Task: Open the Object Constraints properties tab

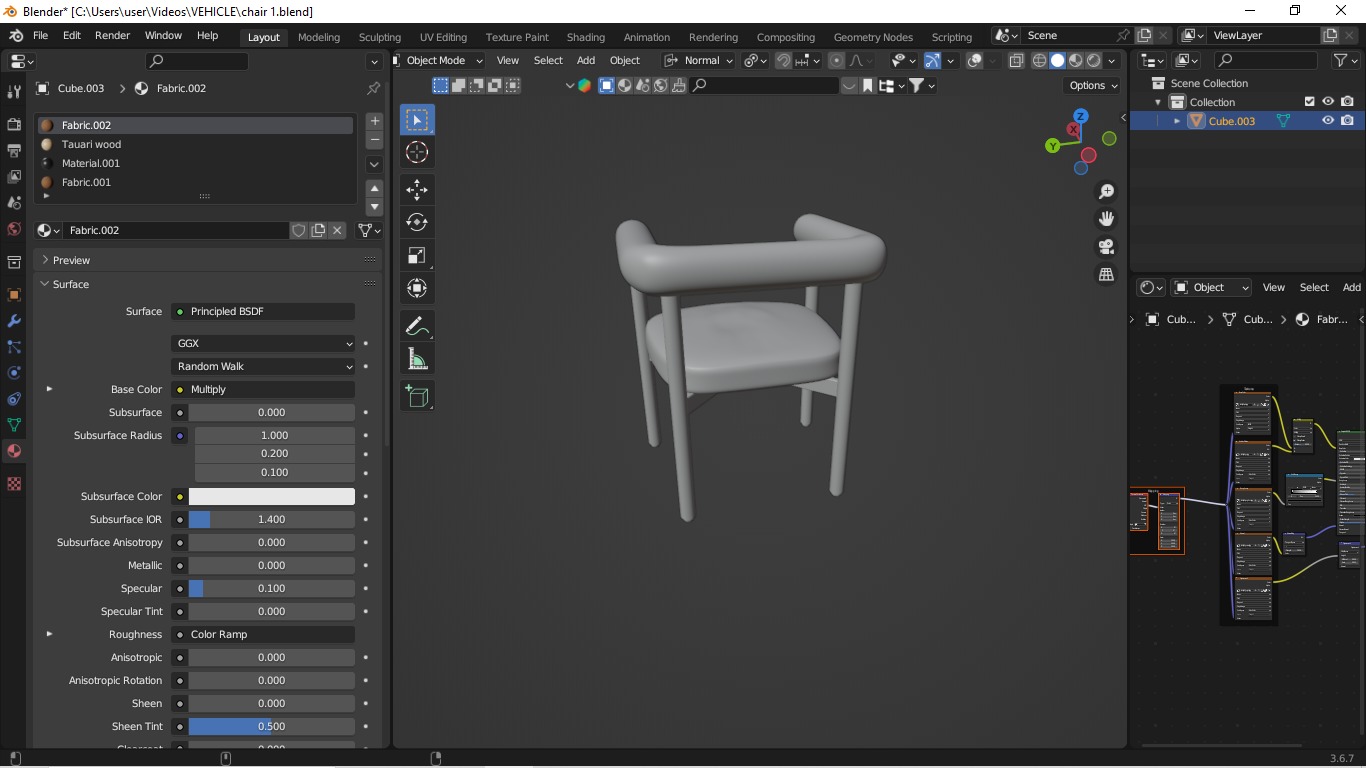Action: pyautogui.click(x=14, y=399)
